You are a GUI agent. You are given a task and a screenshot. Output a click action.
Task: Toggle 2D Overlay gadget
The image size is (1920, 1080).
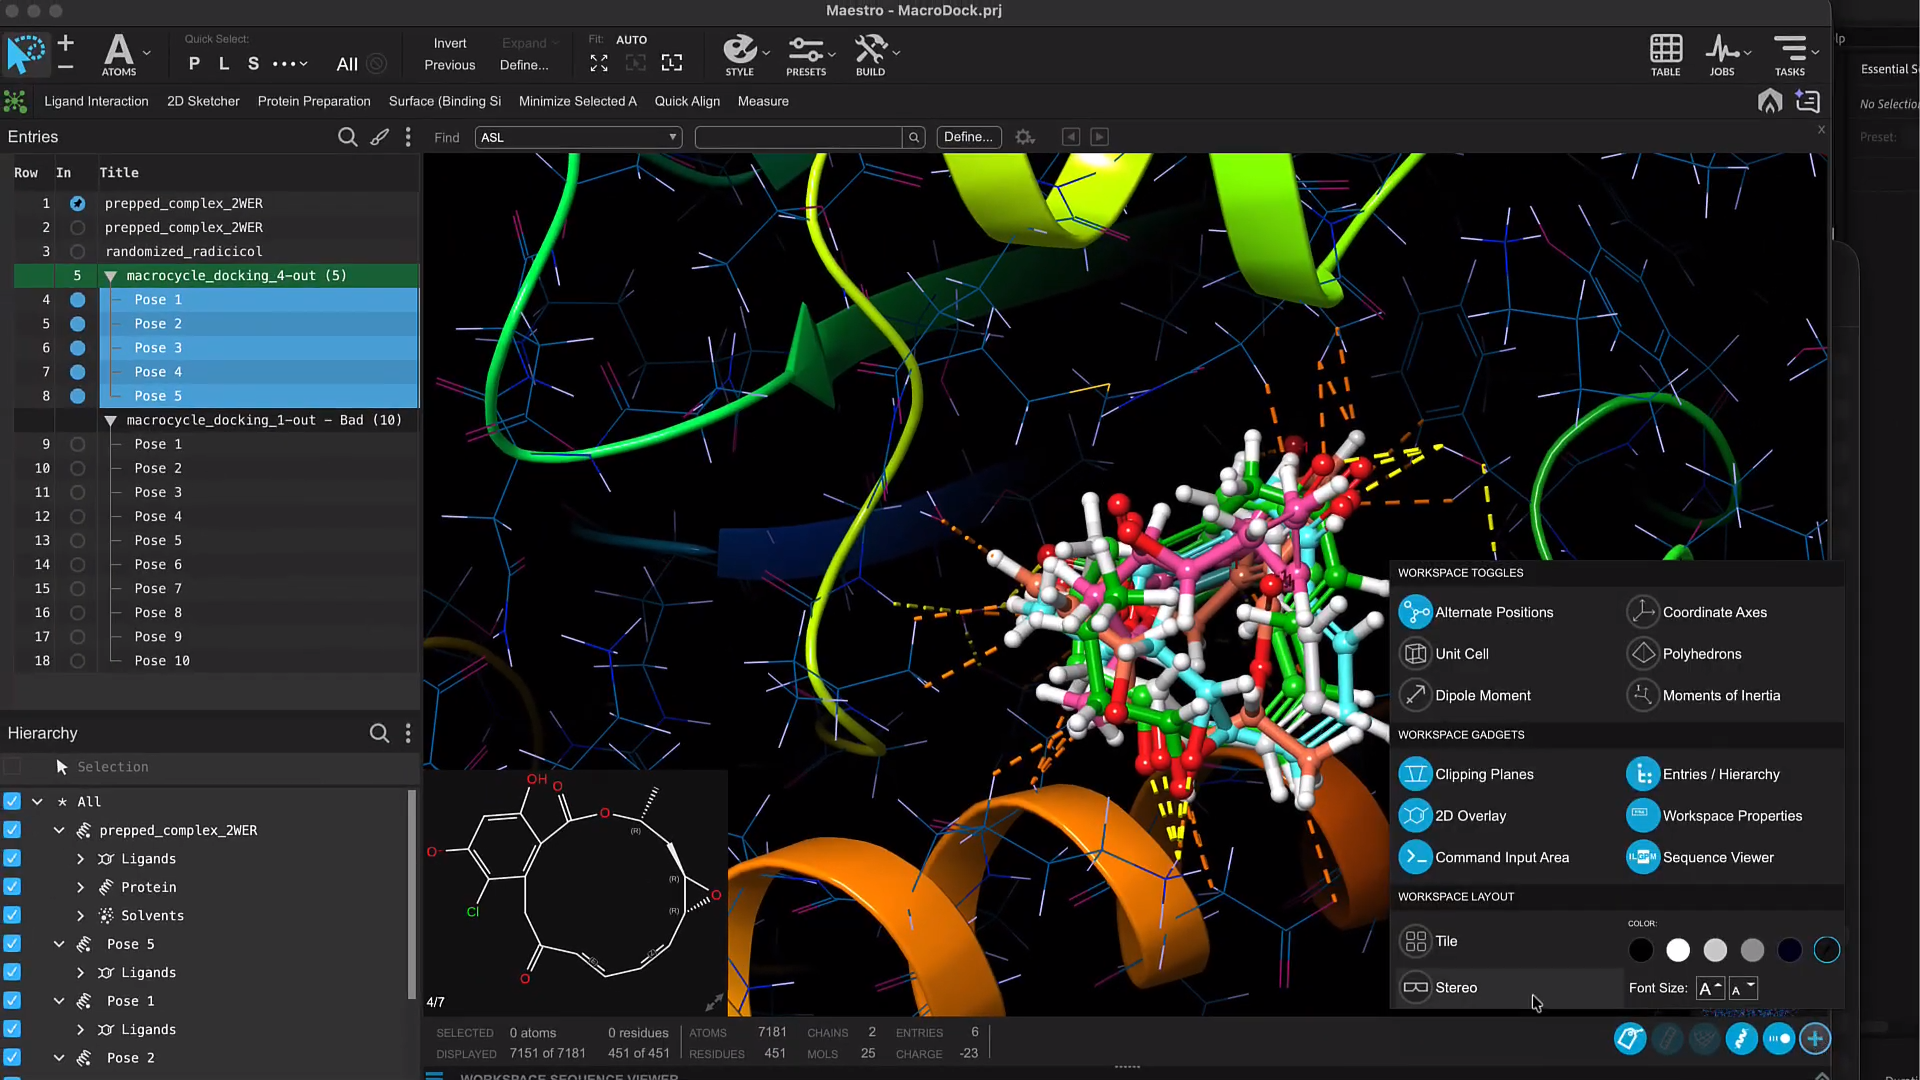[x=1452, y=816]
